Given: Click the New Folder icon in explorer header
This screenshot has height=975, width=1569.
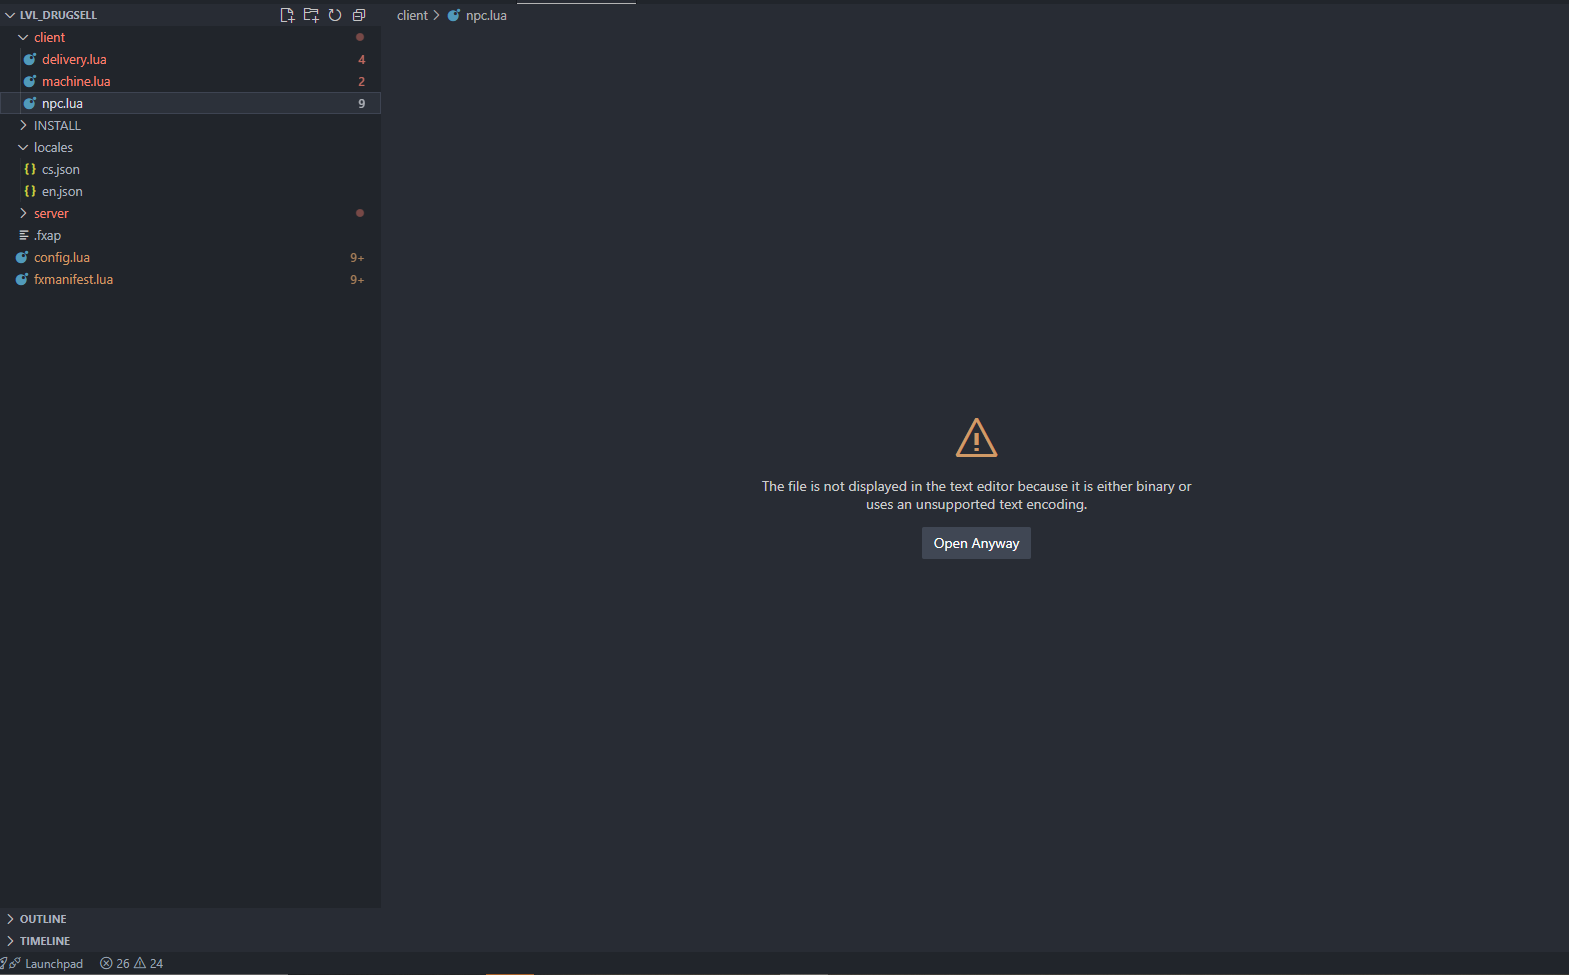Looking at the screenshot, I should [311, 15].
